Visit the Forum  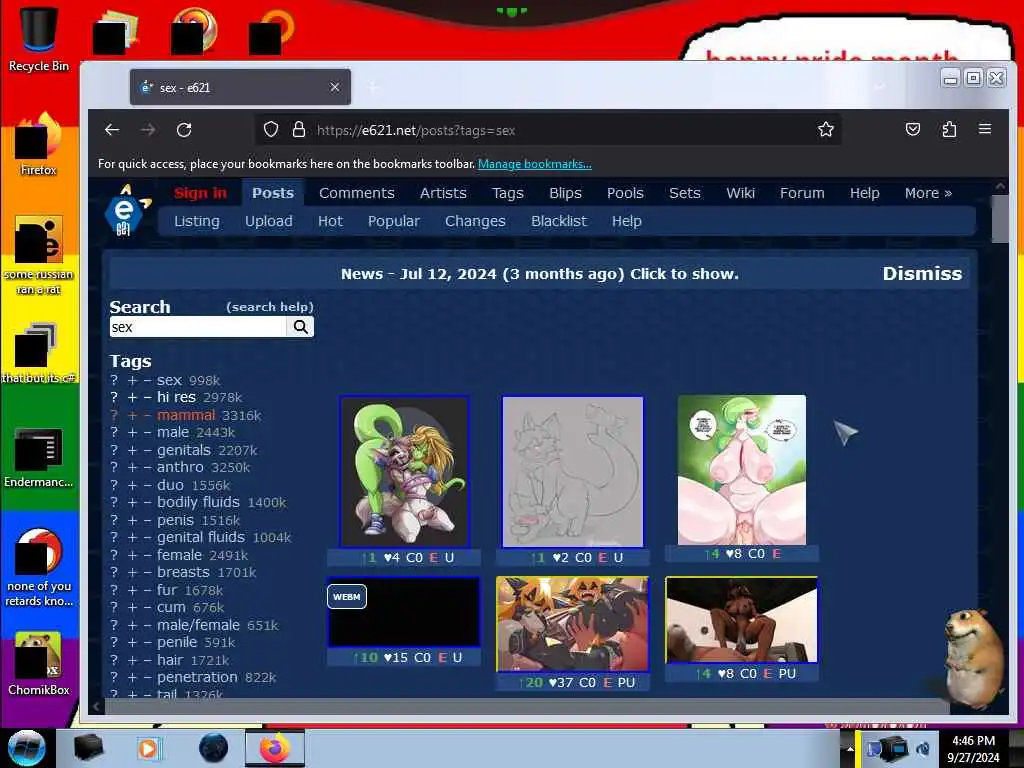pyautogui.click(x=802, y=193)
